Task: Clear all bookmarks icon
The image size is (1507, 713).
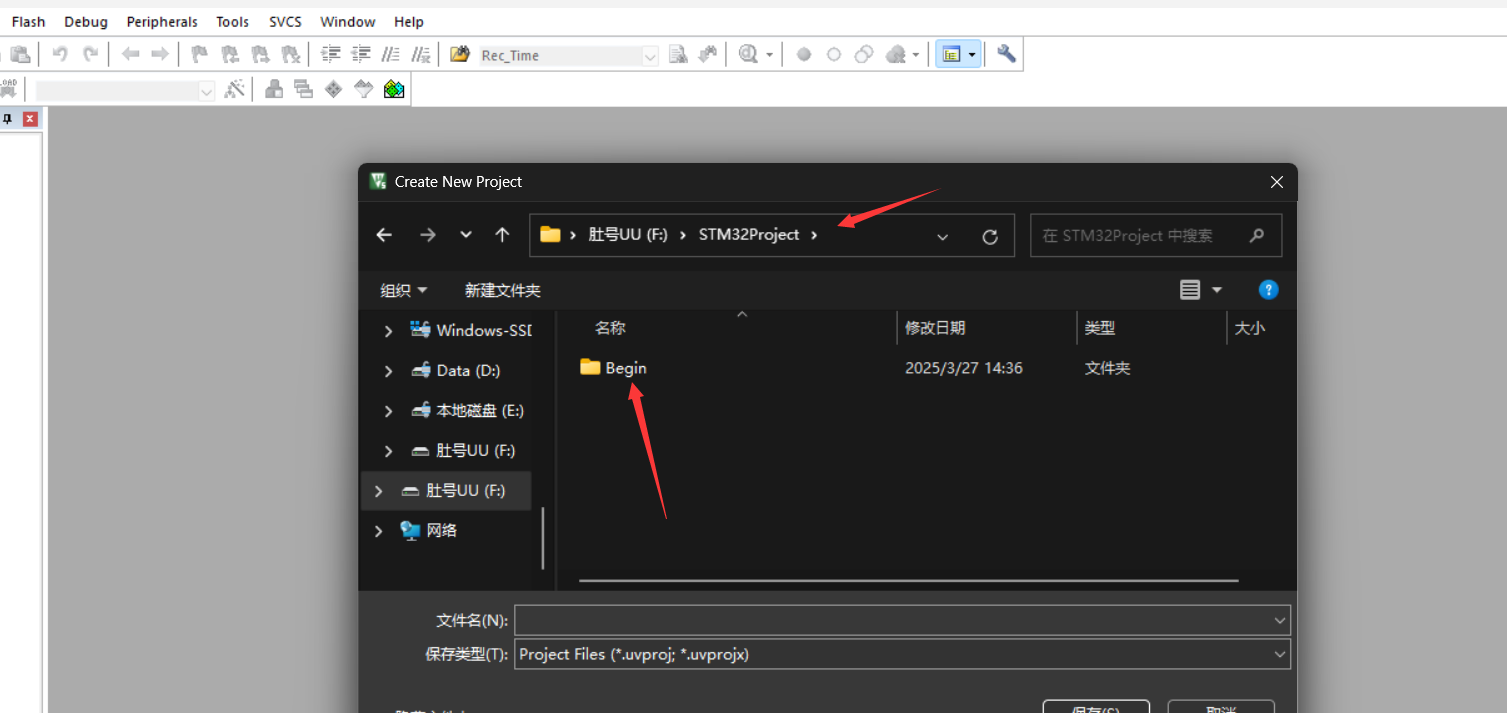Action: point(291,54)
